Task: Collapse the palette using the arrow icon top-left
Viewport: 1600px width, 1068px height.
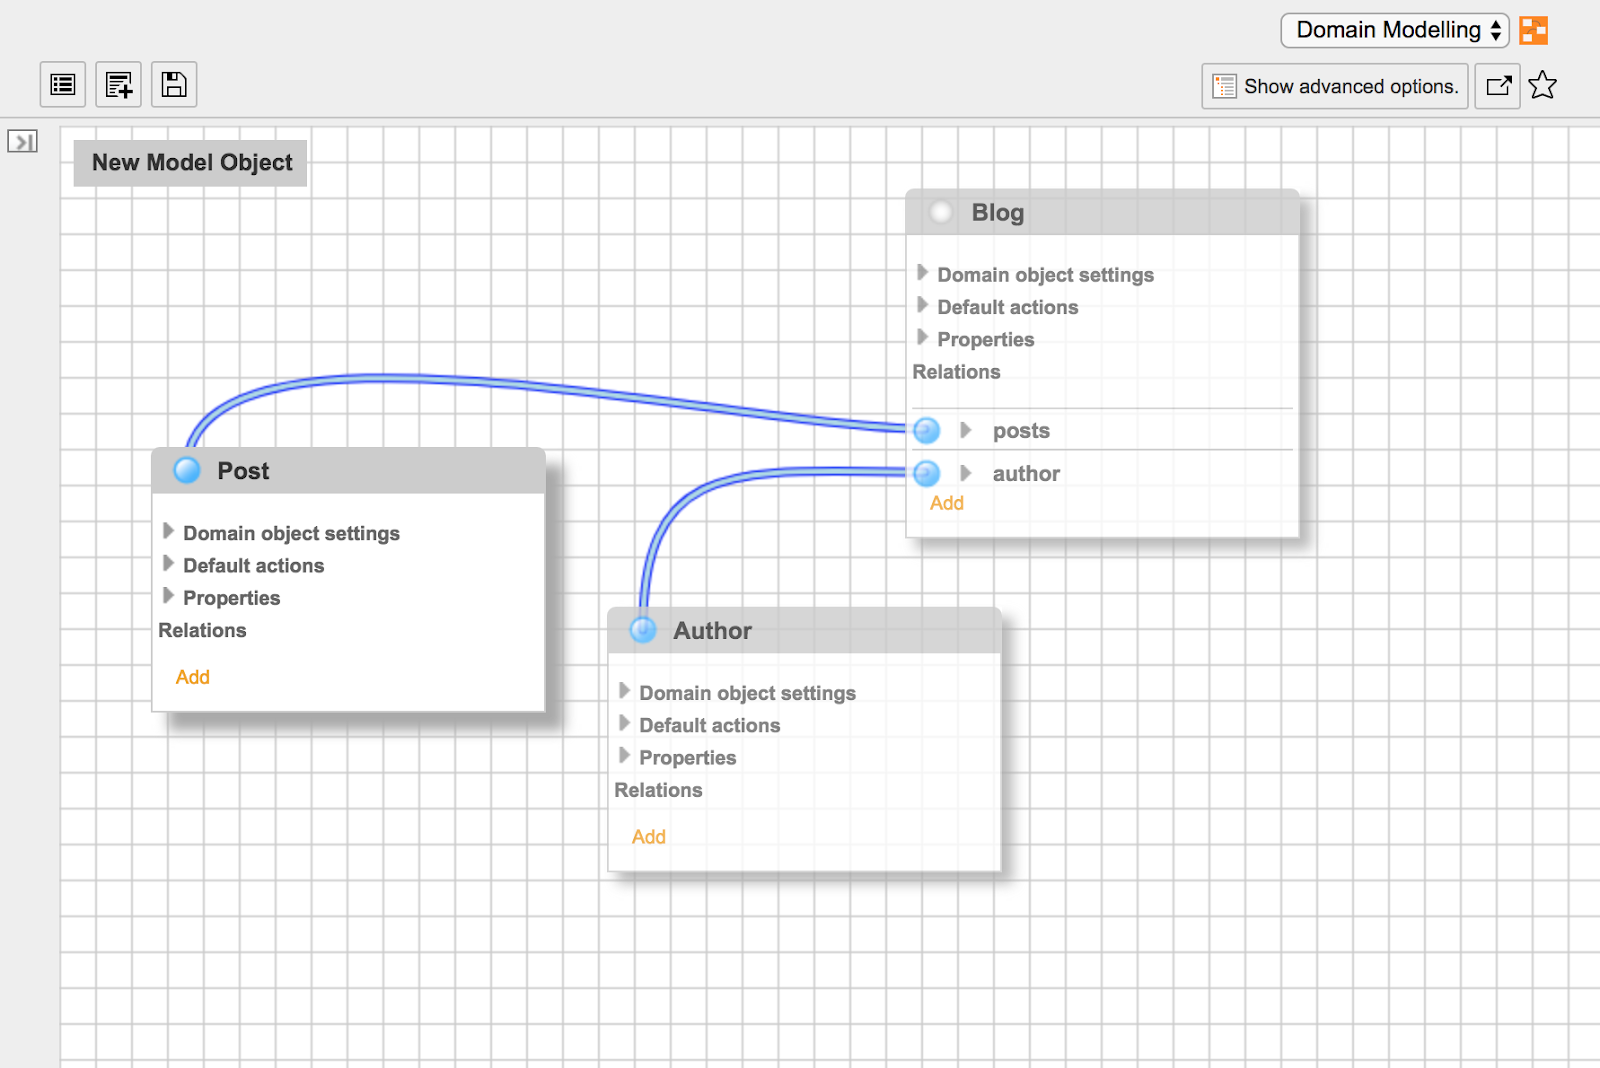Action: [x=23, y=141]
